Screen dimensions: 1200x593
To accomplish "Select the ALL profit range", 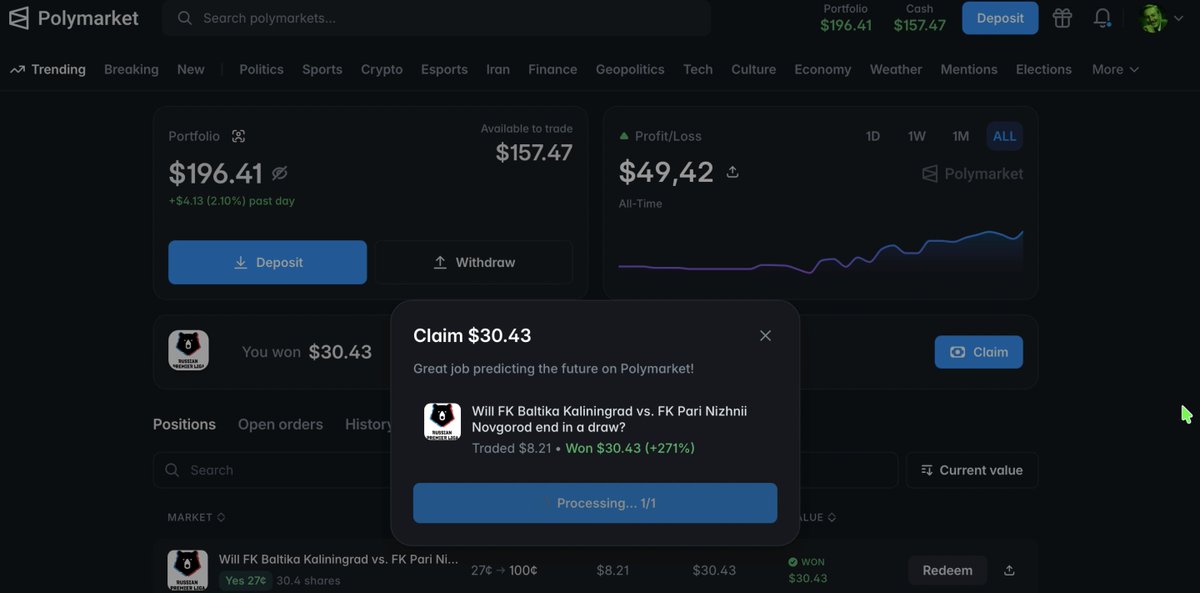I will (1004, 136).
